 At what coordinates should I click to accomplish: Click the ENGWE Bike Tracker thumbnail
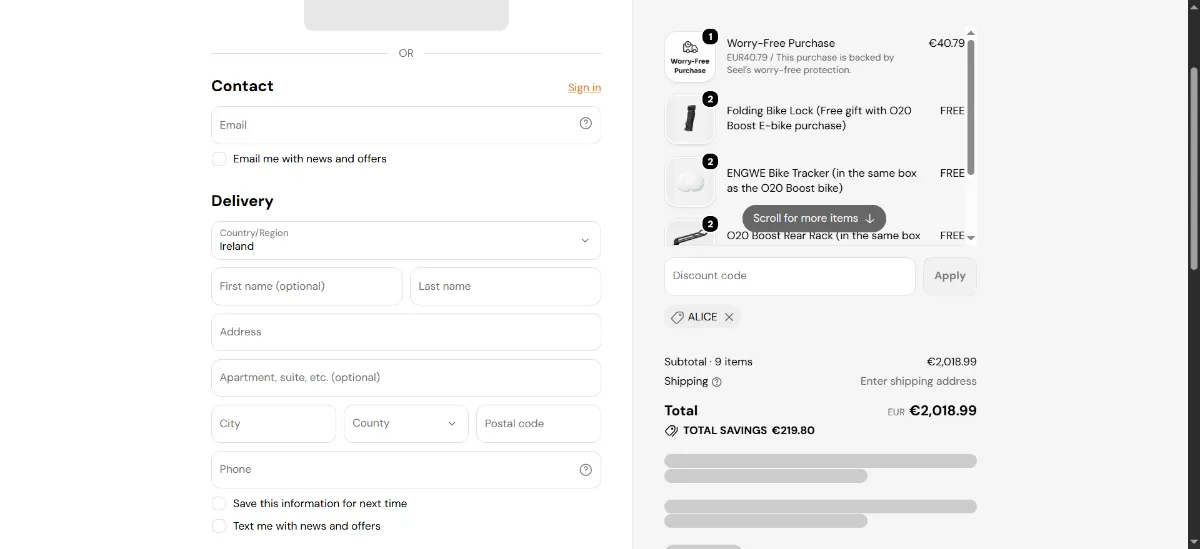[689, 181]
